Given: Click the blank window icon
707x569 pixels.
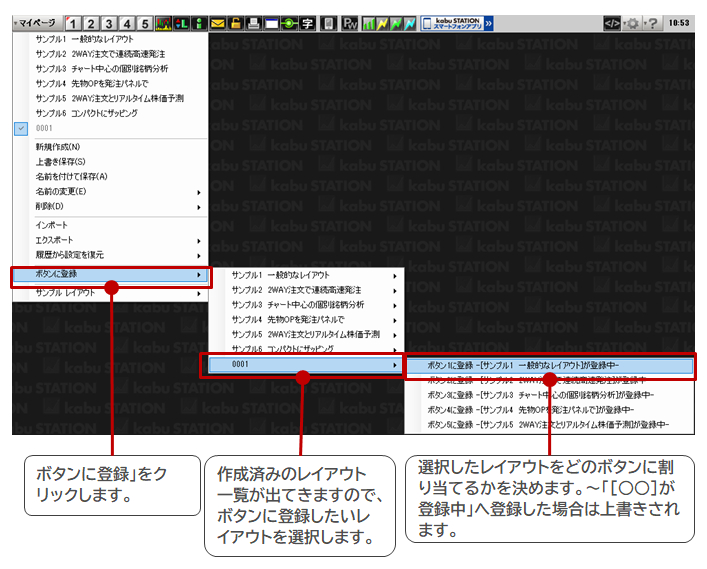Looking at the screenshot, I should [x=271, y=23].
